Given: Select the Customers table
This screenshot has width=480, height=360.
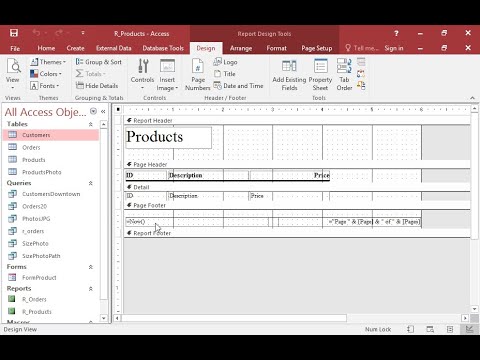Looking at the screenshot, I should click(51, 135).
